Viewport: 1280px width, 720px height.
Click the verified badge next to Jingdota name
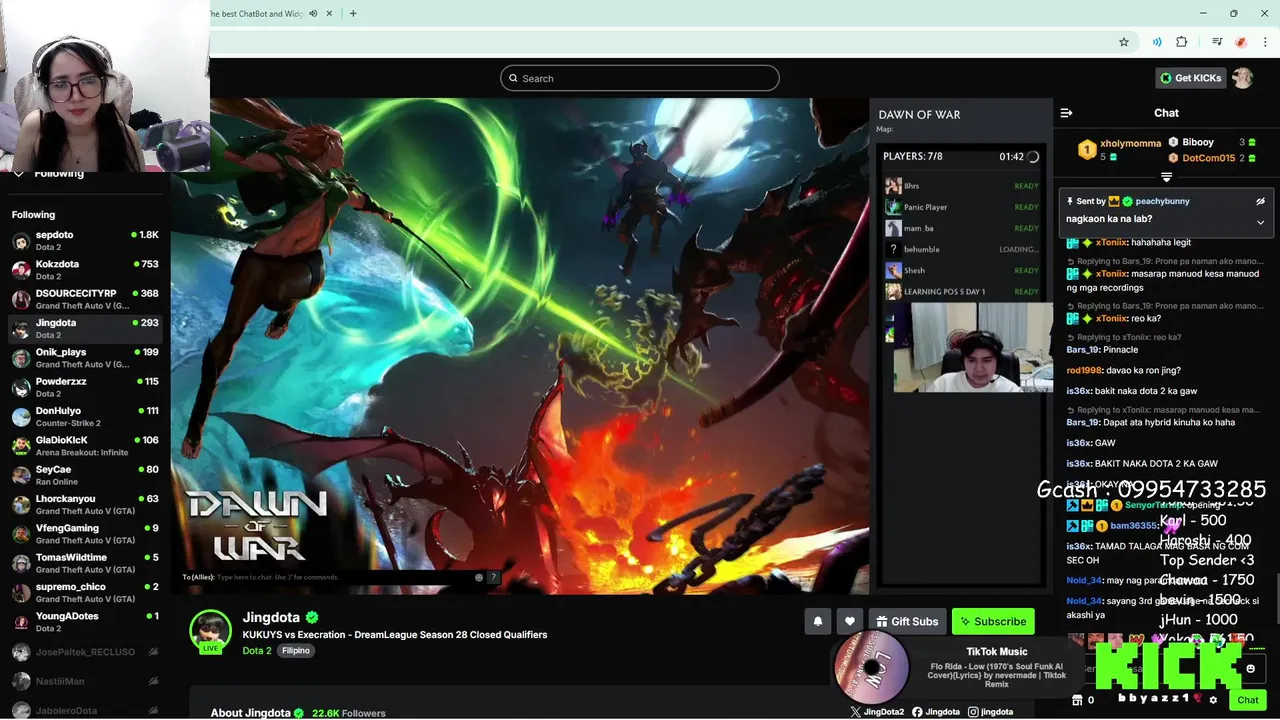tap(312, 617)
